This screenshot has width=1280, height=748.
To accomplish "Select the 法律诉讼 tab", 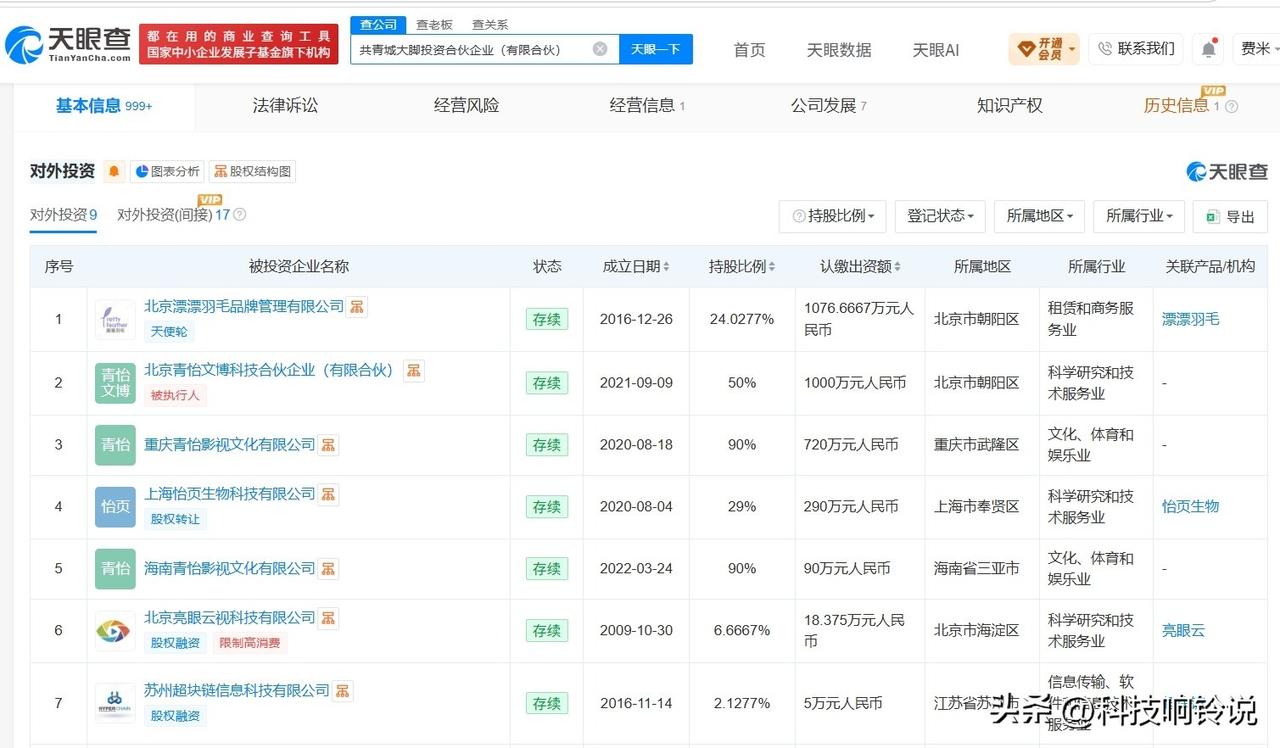I will [x=285, y=106].
